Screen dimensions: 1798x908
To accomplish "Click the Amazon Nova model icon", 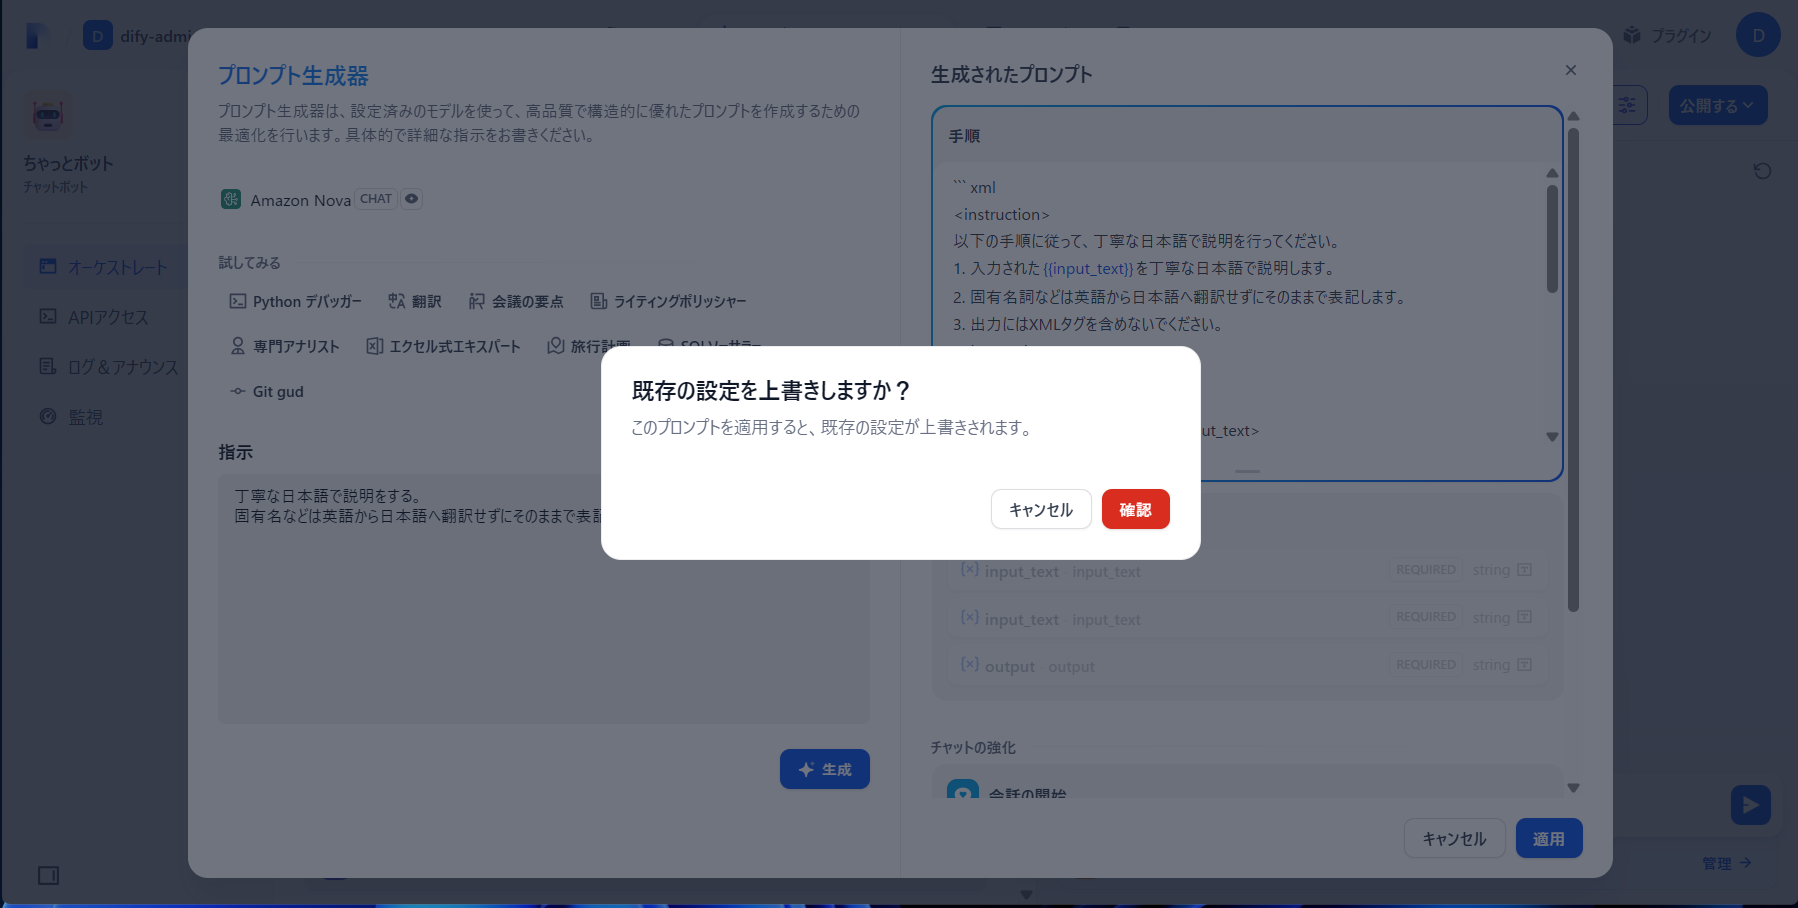I will pos(231,199).
